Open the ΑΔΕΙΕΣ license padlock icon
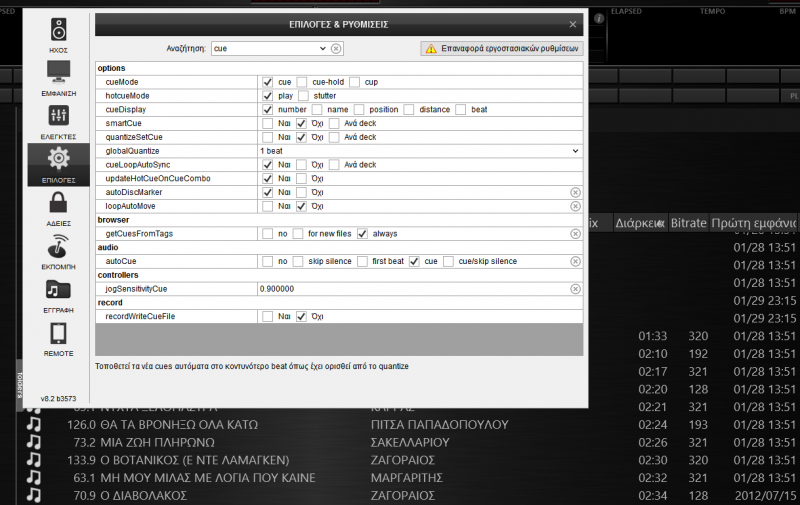Image resolution: width=800 pixels, height=505 pixels. 58,204
